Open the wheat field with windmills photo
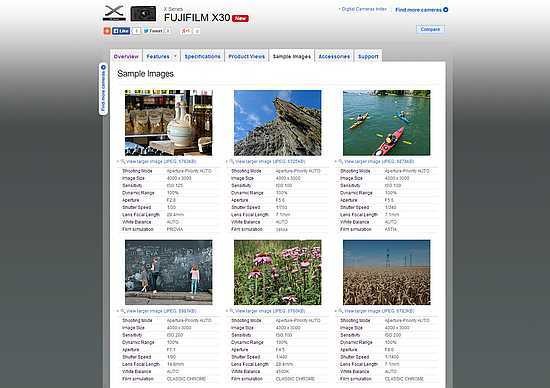 387,272
